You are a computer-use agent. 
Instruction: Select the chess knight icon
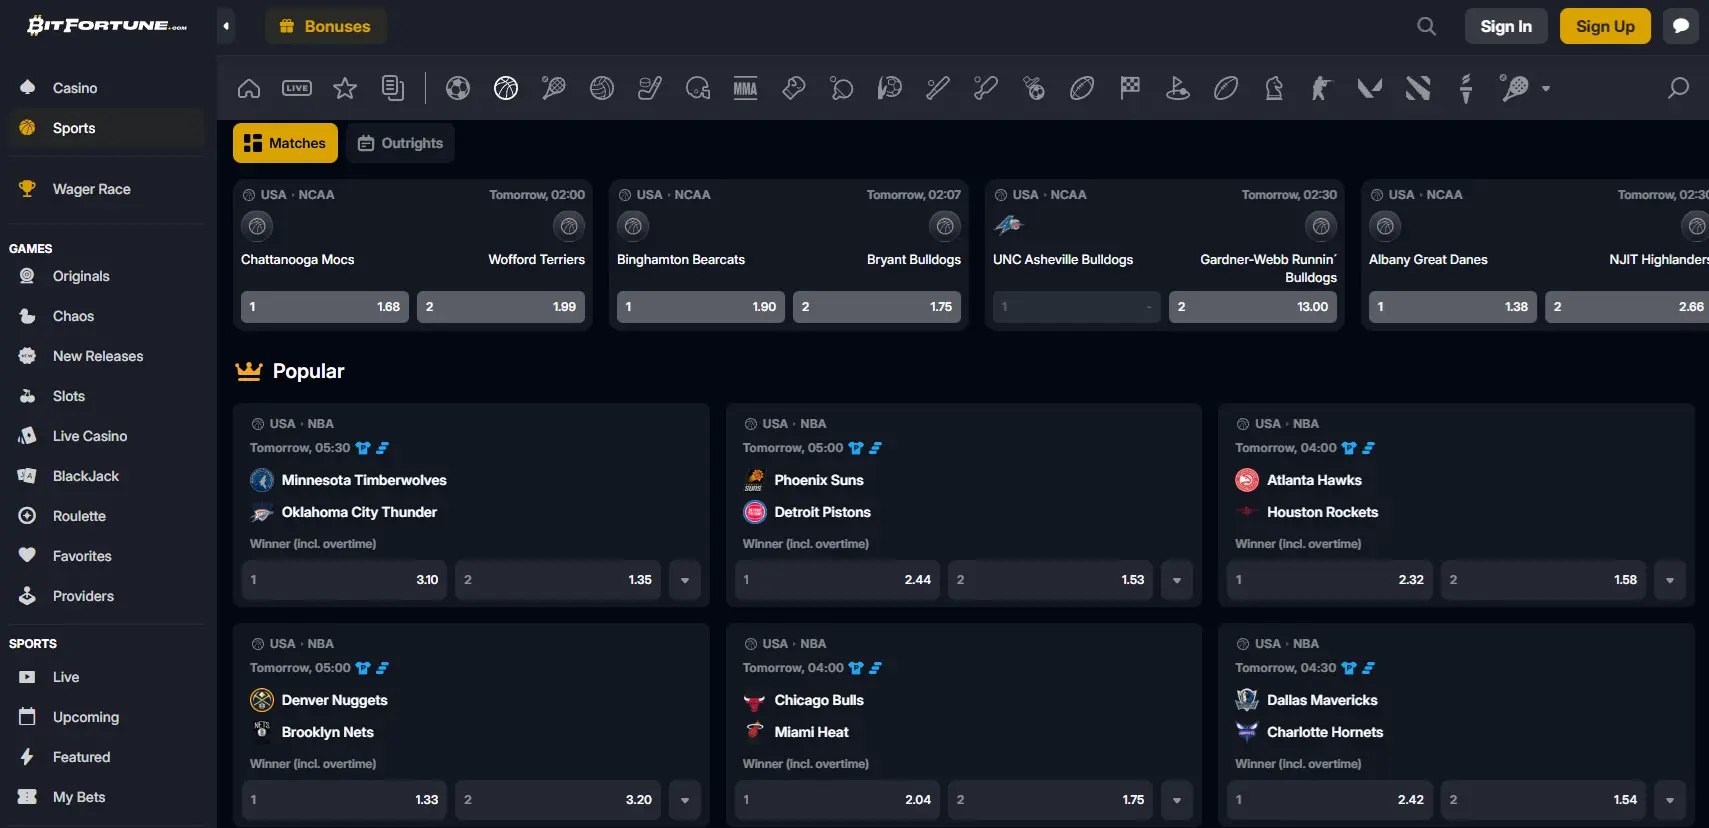(x=1274, y=88)
